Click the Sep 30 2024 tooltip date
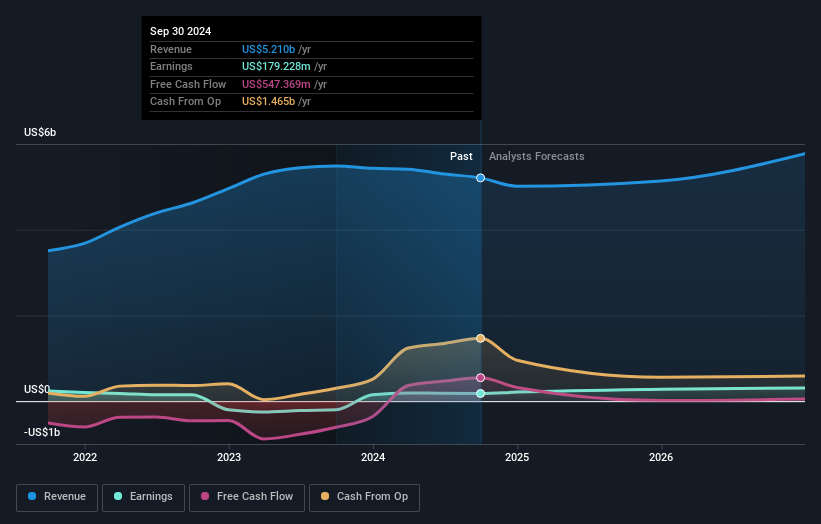Image resolution: width=821 pixels, height=524 pixels. click(181, 31)
